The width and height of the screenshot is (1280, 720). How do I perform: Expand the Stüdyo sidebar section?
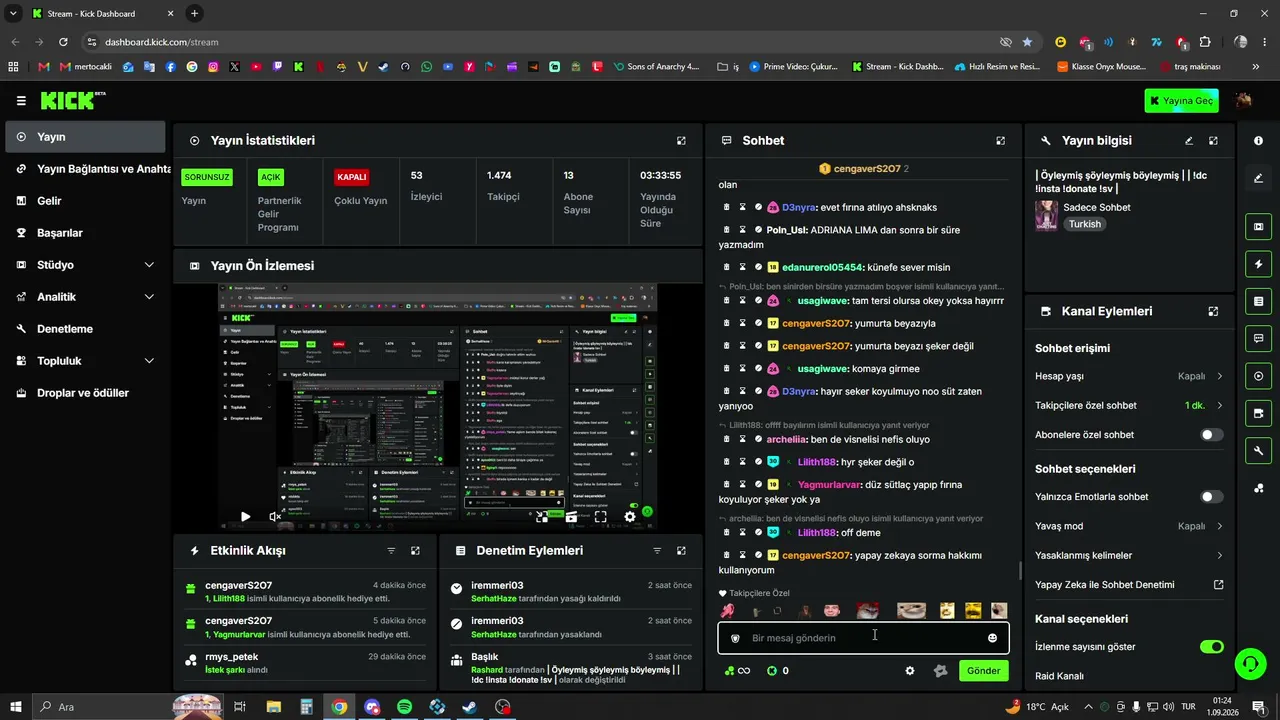click(x=149, y=265)
